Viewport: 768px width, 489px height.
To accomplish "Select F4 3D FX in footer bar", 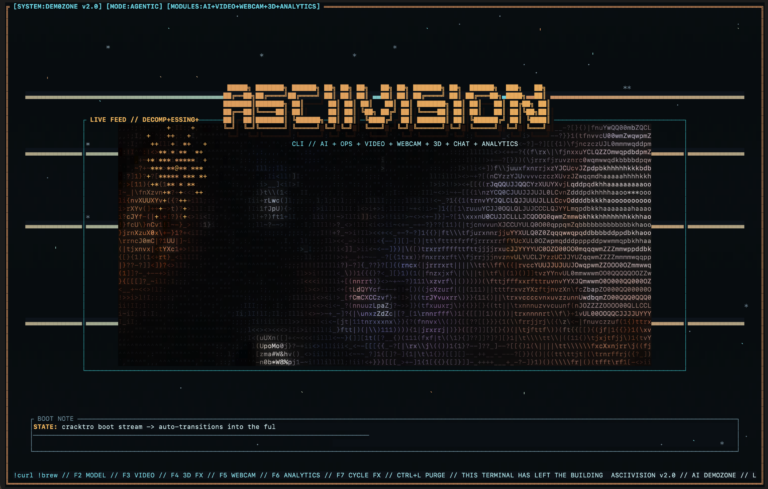I will (x=187, y=475).
